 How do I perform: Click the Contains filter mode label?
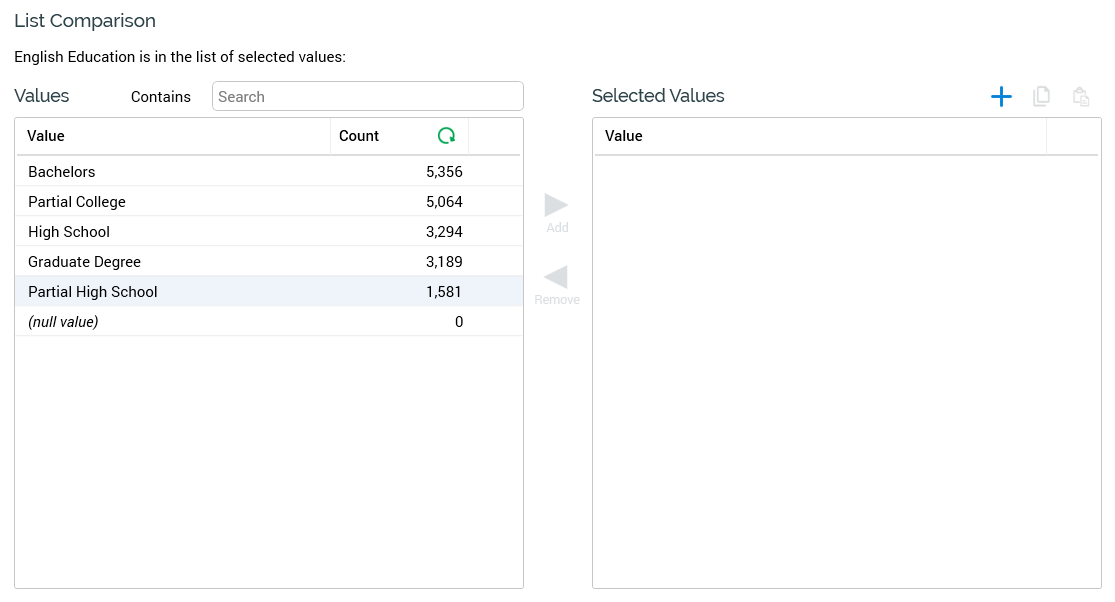tap(161, 97)
